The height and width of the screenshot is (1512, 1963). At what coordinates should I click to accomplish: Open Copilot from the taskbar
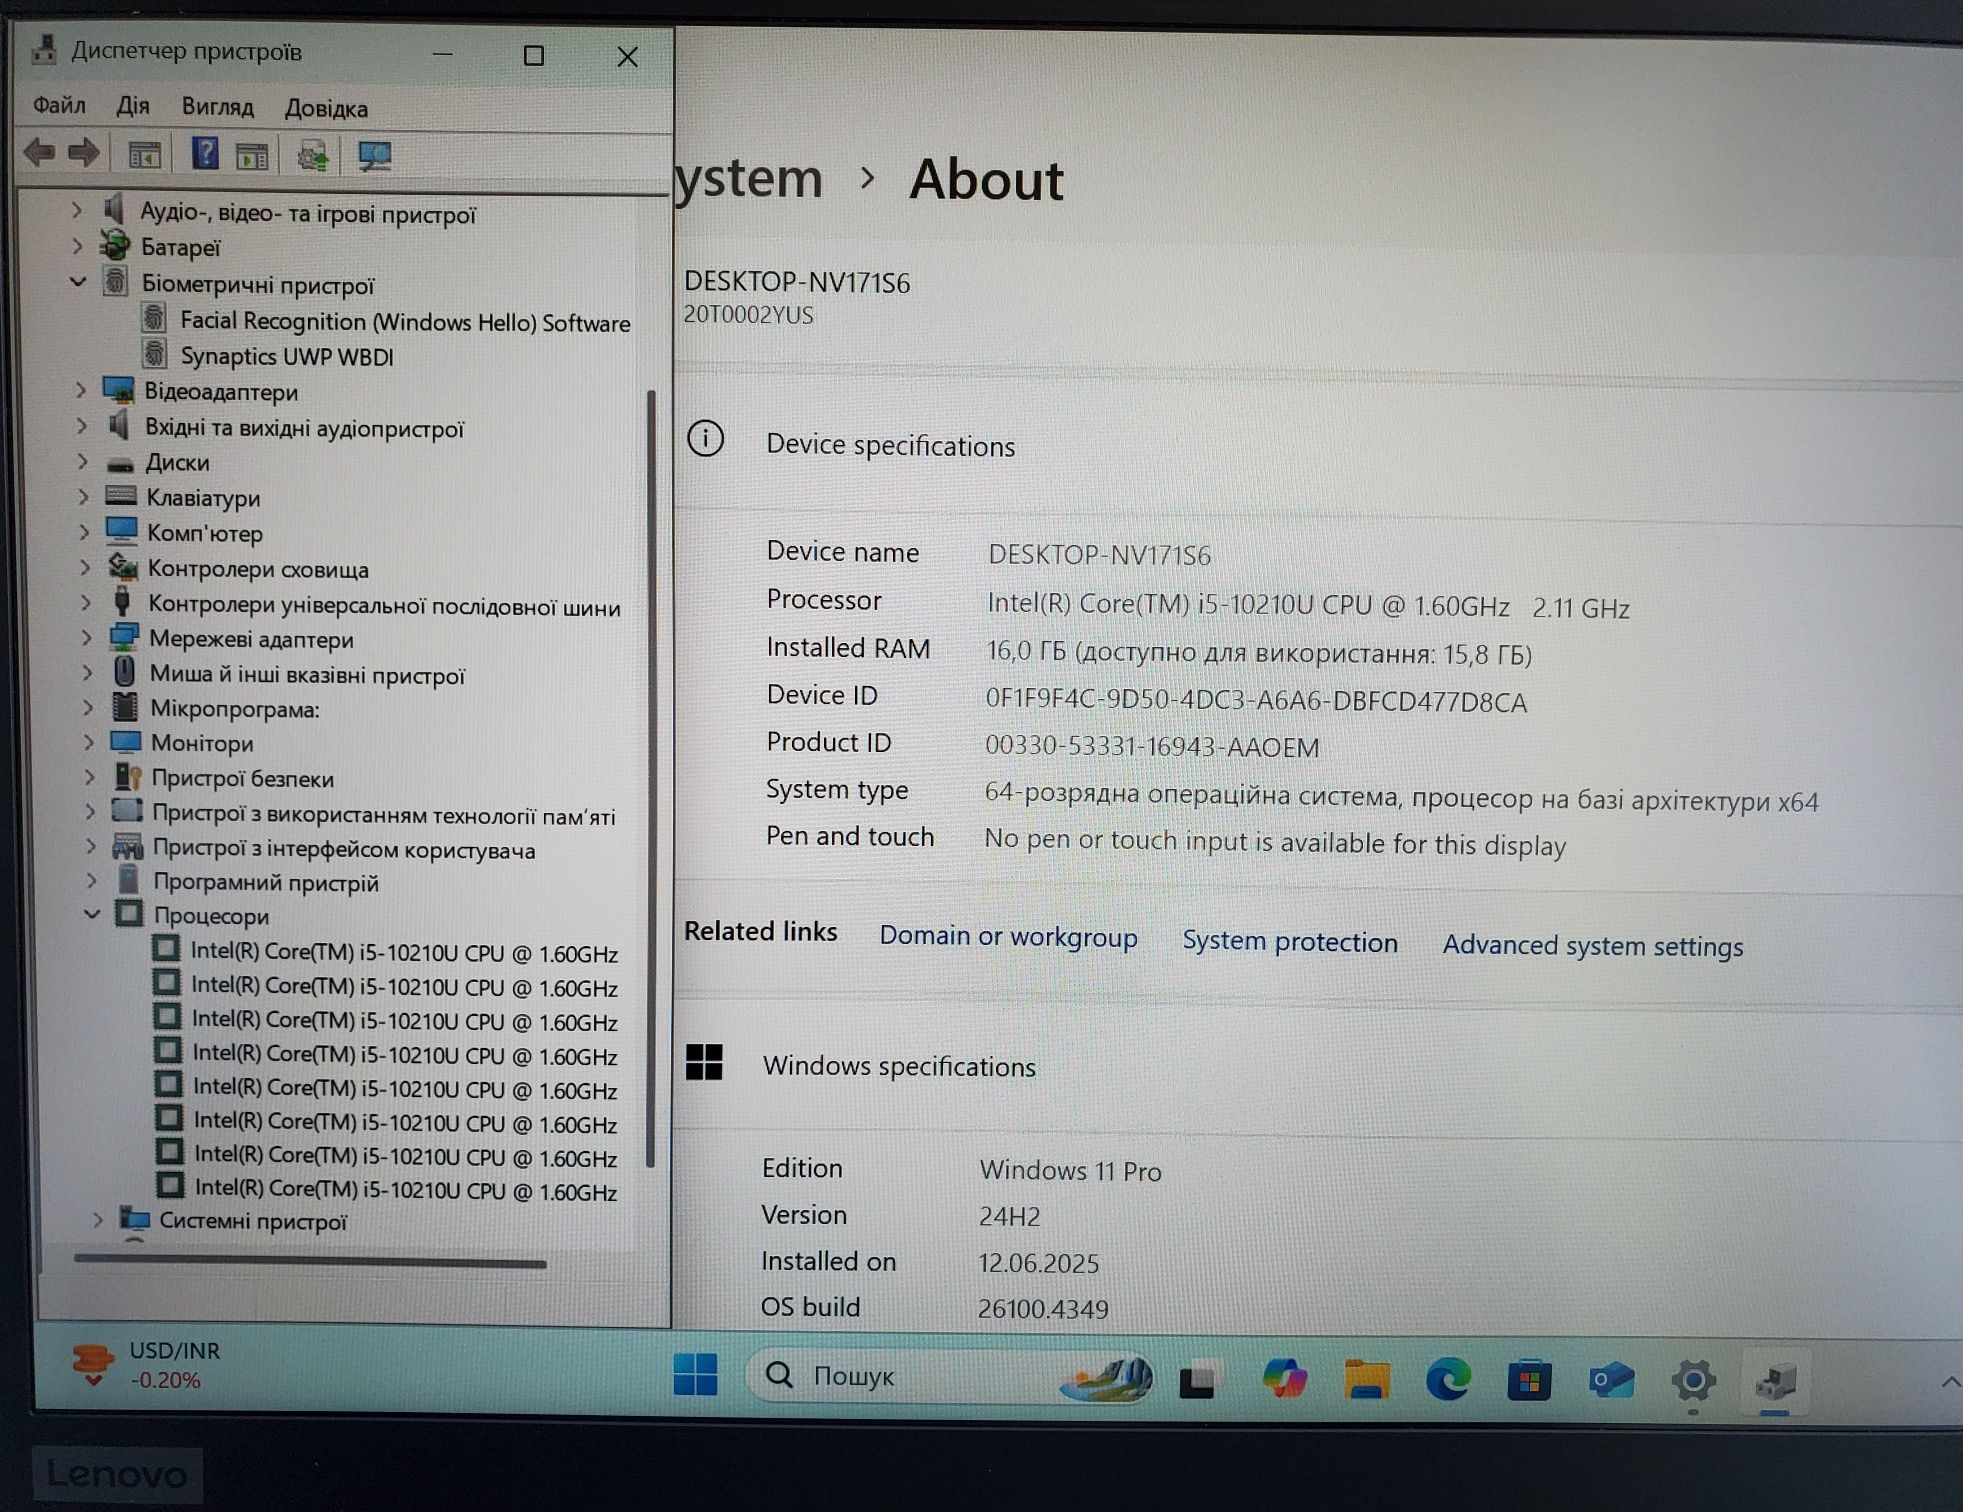[1284, 1378]
